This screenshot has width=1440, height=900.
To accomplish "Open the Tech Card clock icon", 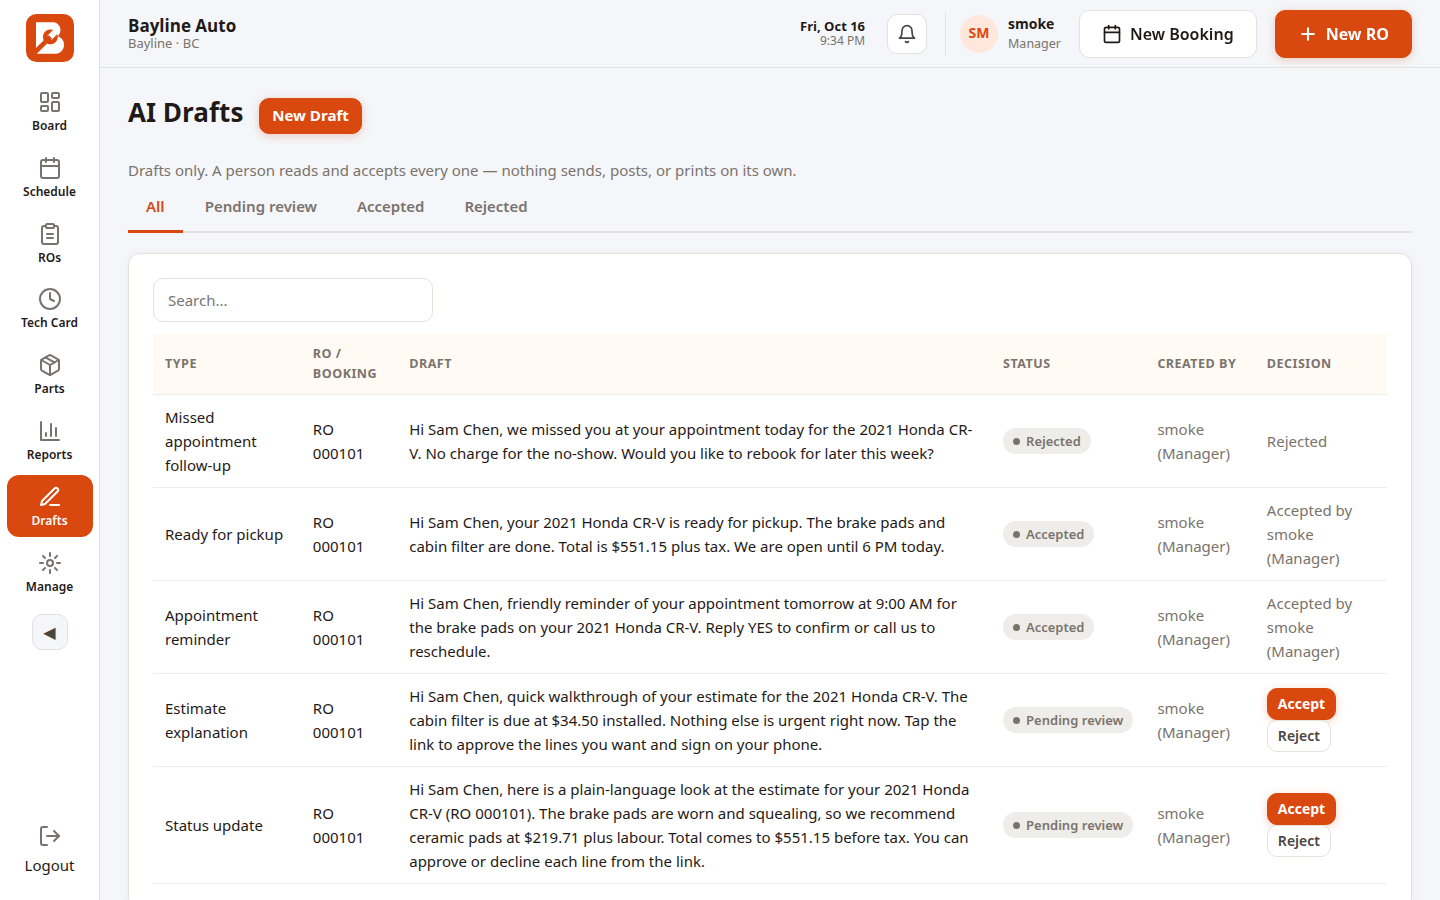I will pos(50,299).
